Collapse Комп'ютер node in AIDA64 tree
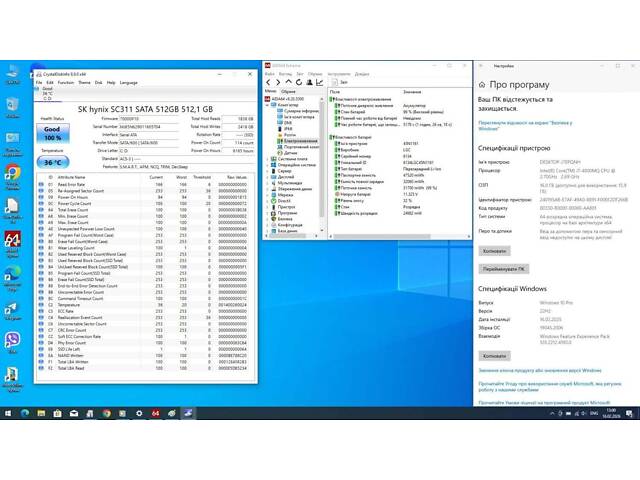The height and width of the screenshot is (480, 640). (267, 105)
